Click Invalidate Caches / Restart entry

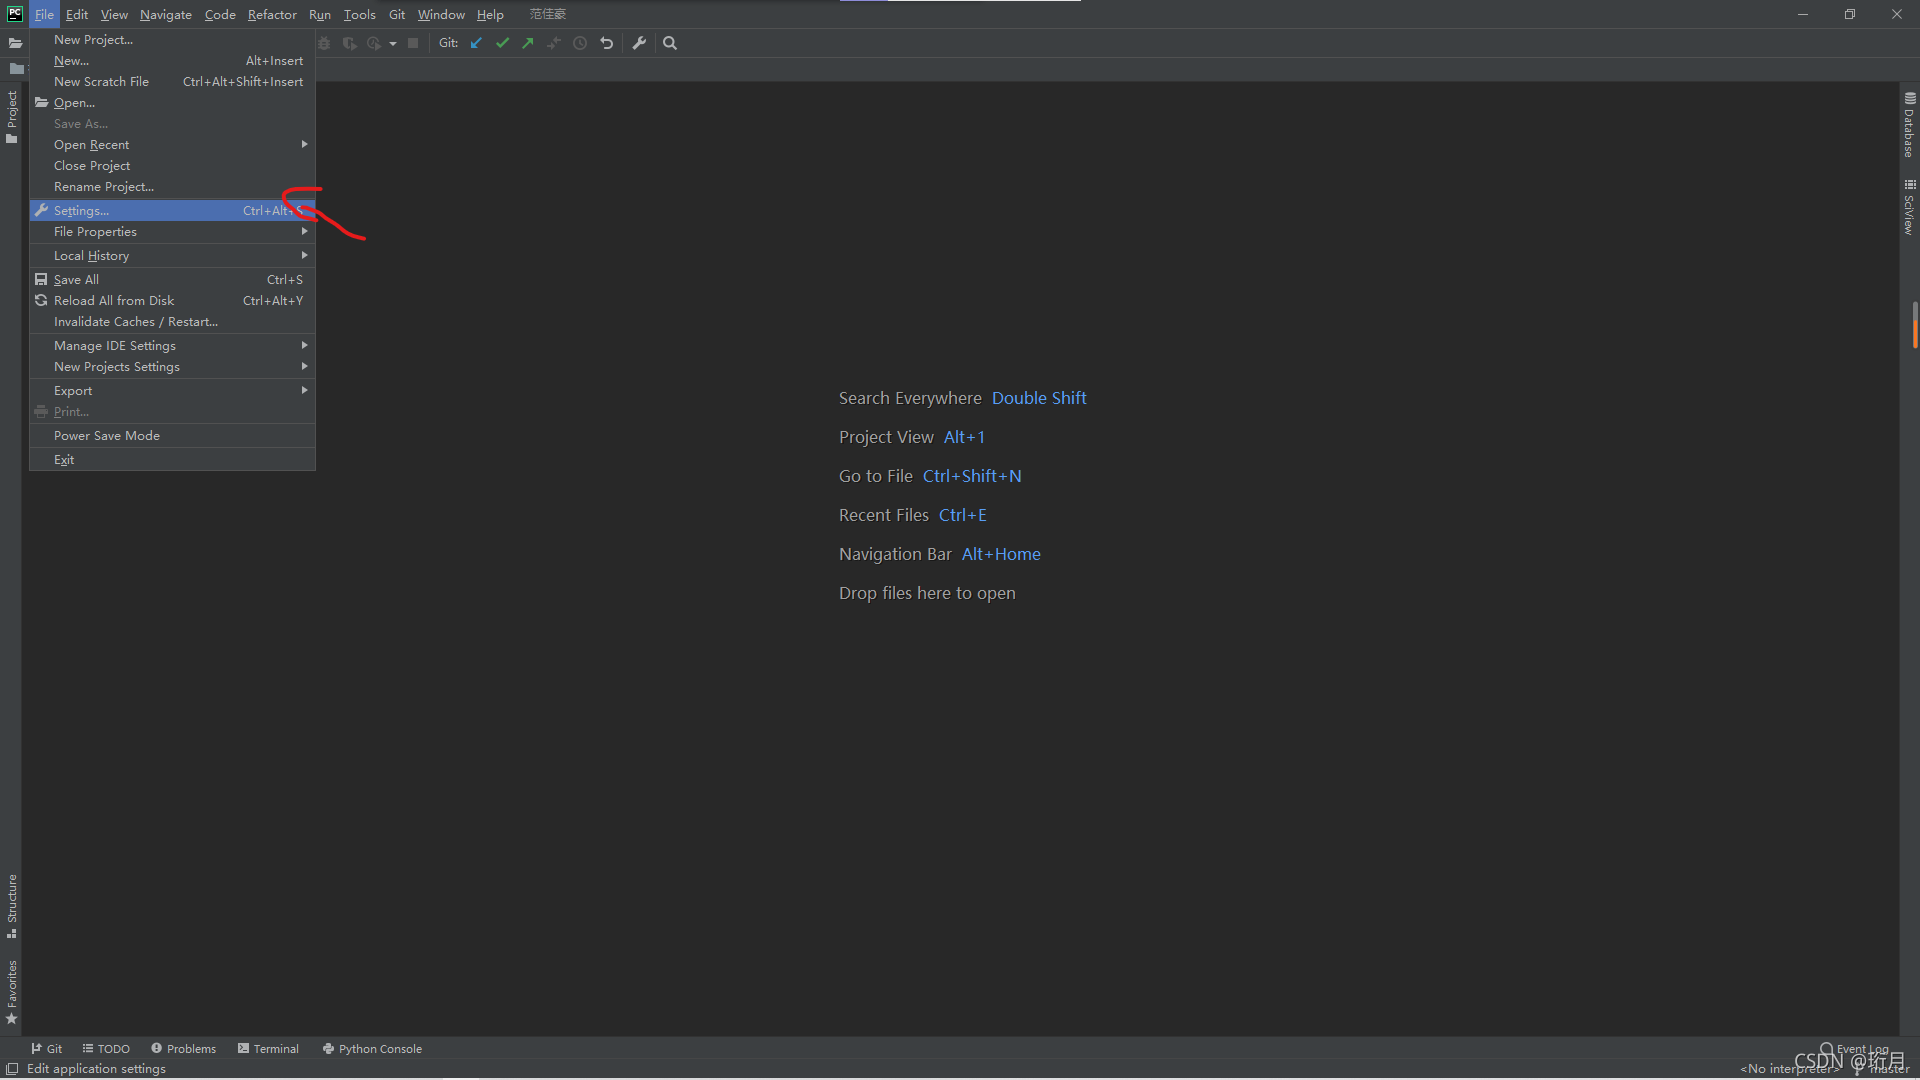(x=136, y=322)
